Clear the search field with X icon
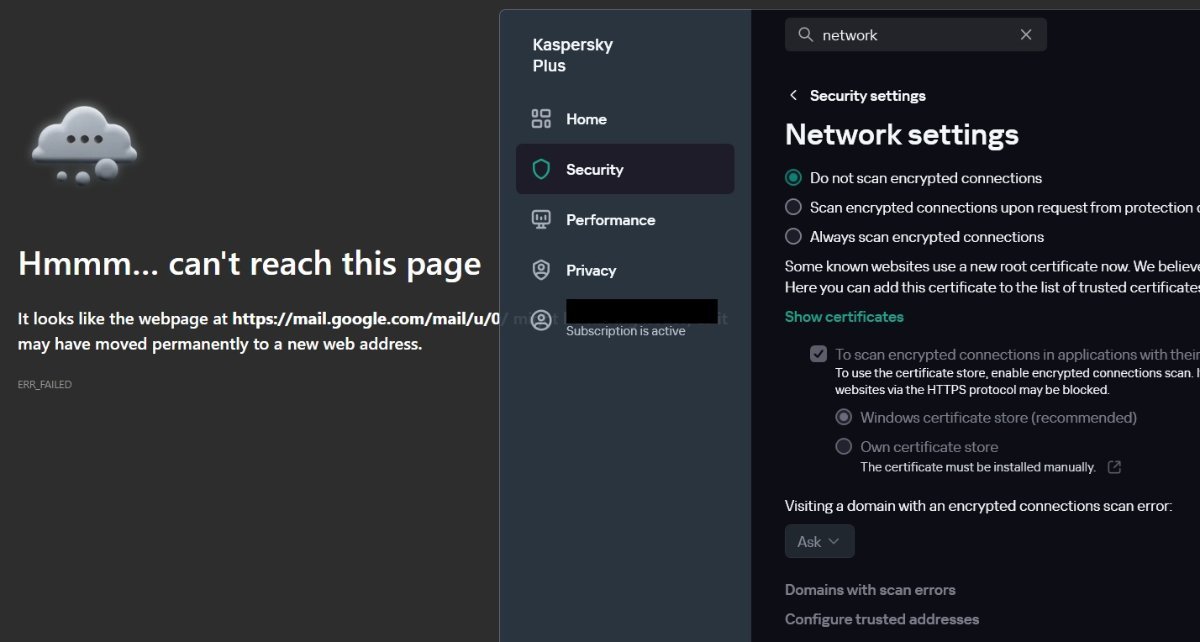This screenshot has width=1200, height=642. pyautogui.click(x=1026, y=35)
